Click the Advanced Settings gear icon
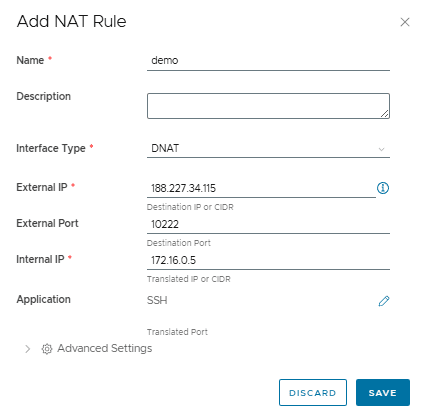The width and height of the screenshot is (425, 417). click(x=47, y=349)
